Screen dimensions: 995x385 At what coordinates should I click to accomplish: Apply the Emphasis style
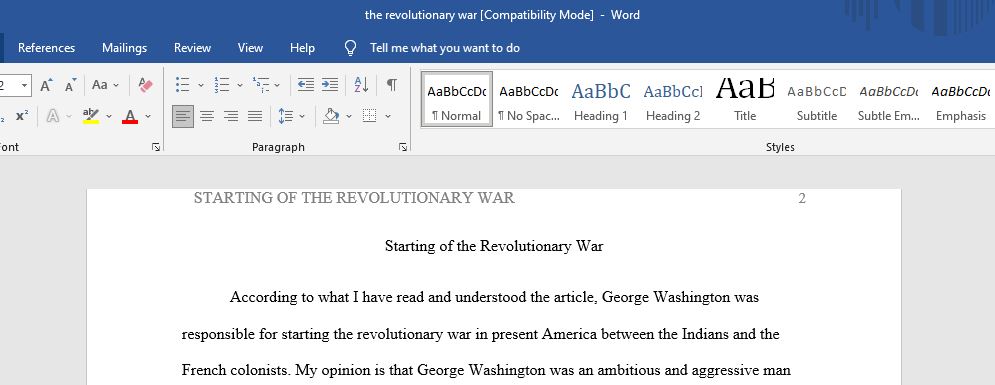(x=961, y=99)
